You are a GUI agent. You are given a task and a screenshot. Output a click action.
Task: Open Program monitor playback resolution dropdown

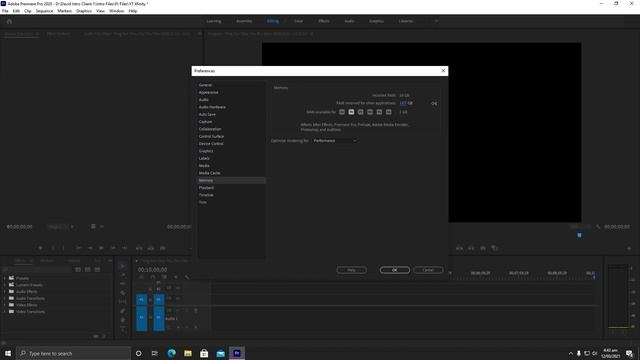click(580, 227)
